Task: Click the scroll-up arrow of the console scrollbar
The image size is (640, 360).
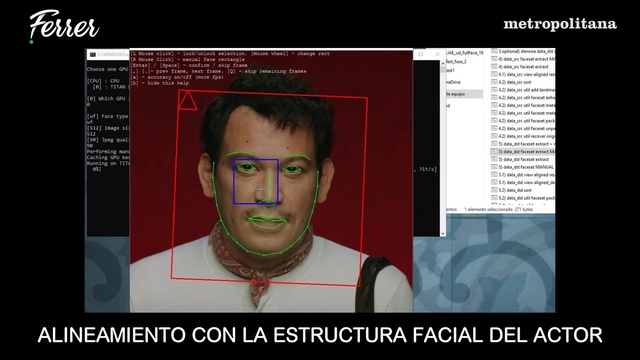Action: pos(443,63)
